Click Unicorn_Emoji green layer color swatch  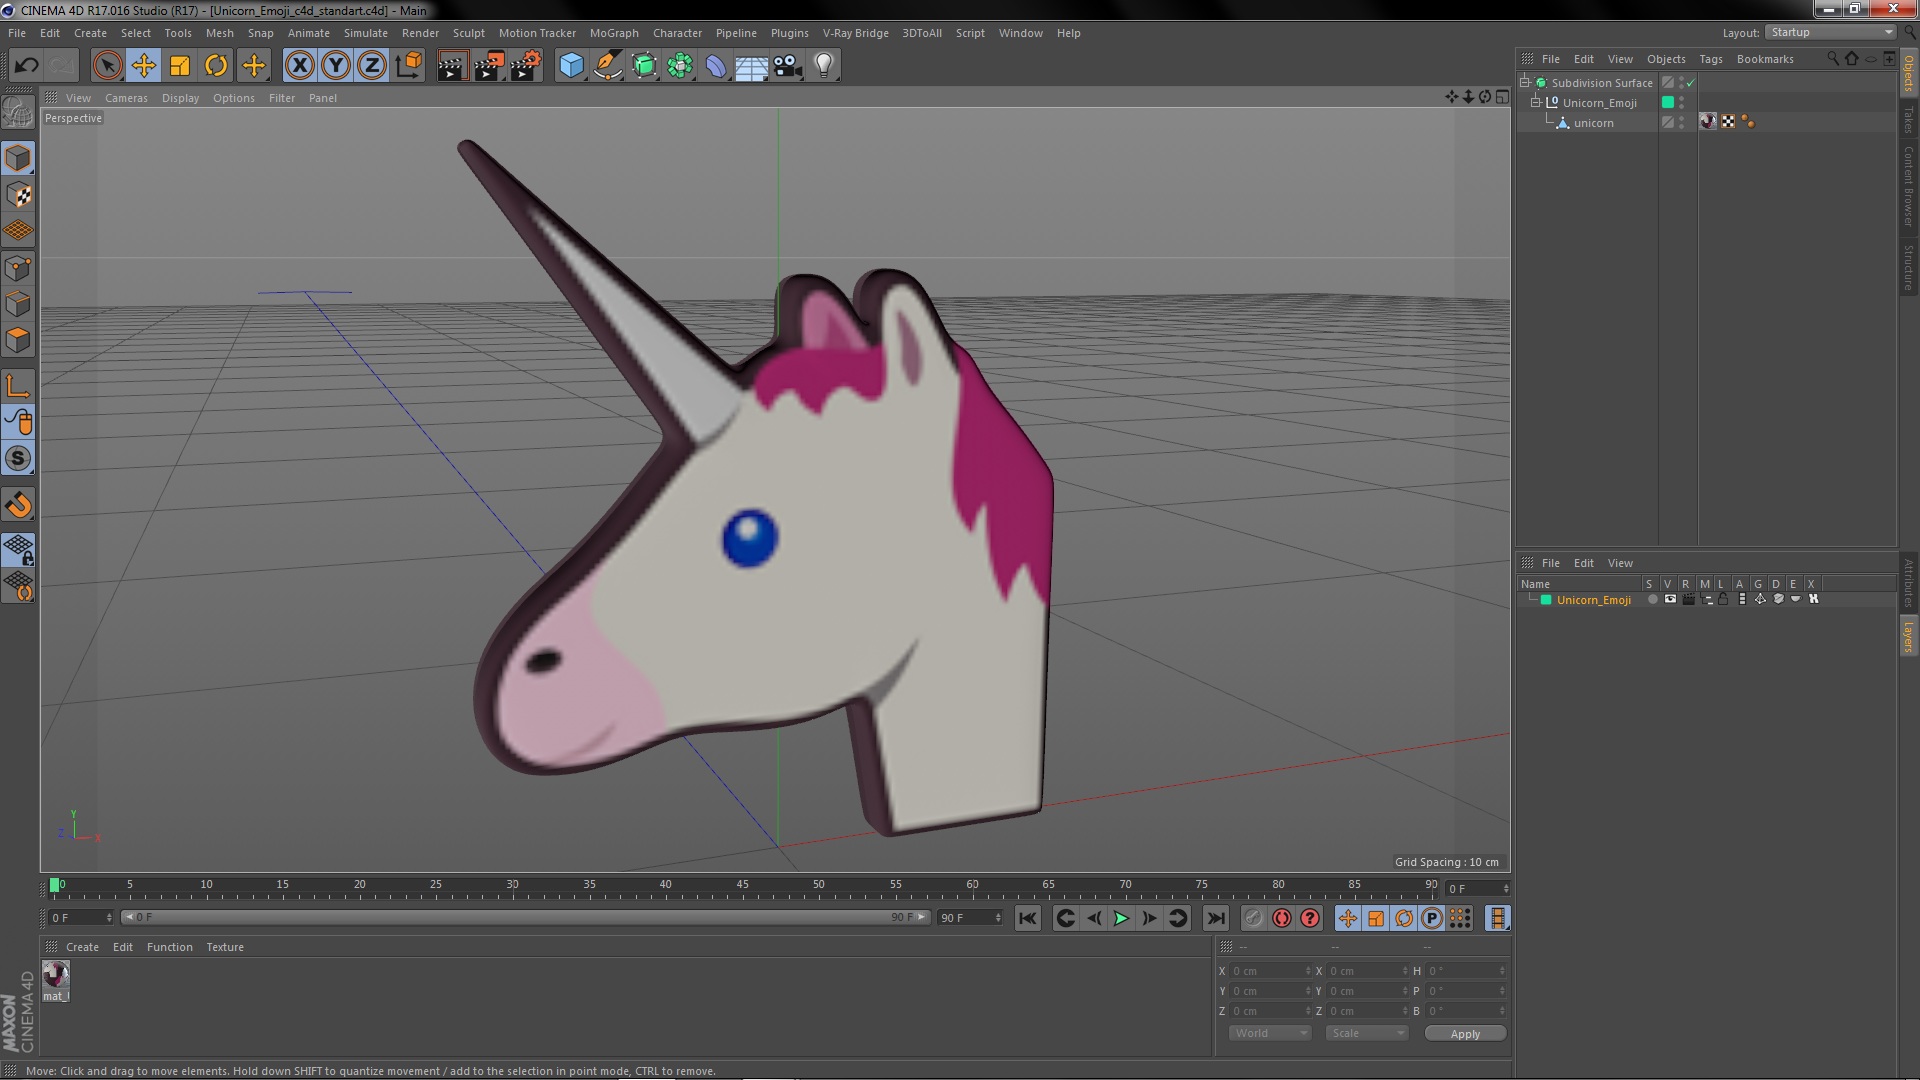(1667, 102)
